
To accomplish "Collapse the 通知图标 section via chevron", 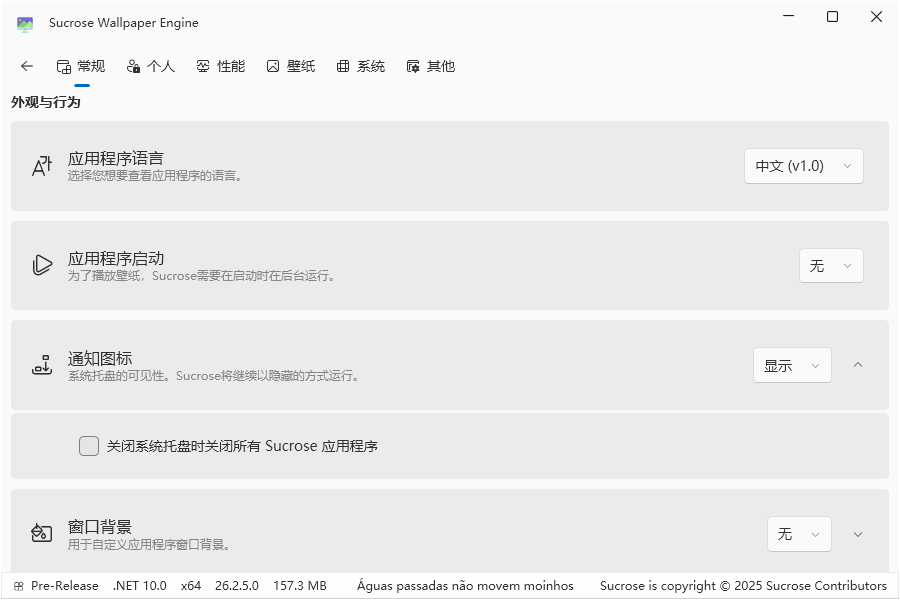I will click(x=858, y=365).
